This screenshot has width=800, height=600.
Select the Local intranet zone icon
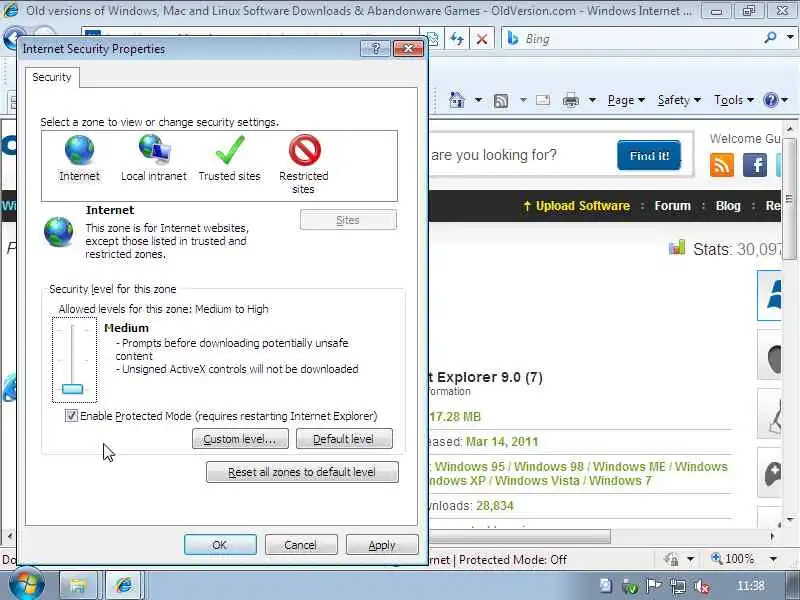click(x=155, y=149)
